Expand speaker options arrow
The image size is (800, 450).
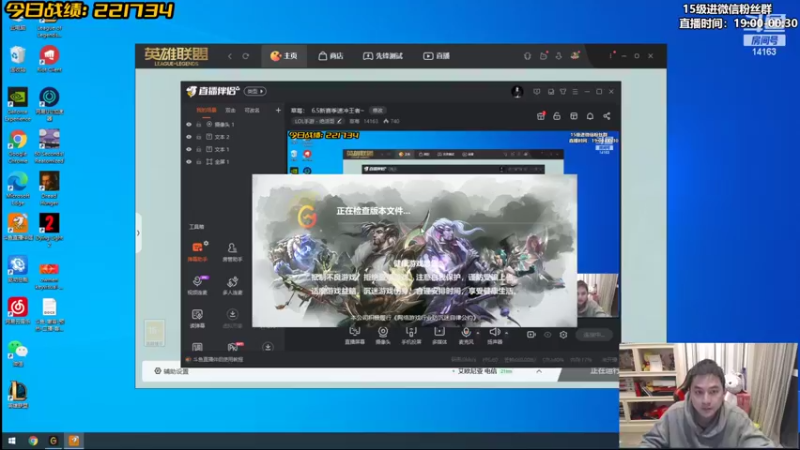[x=507, y=333]
